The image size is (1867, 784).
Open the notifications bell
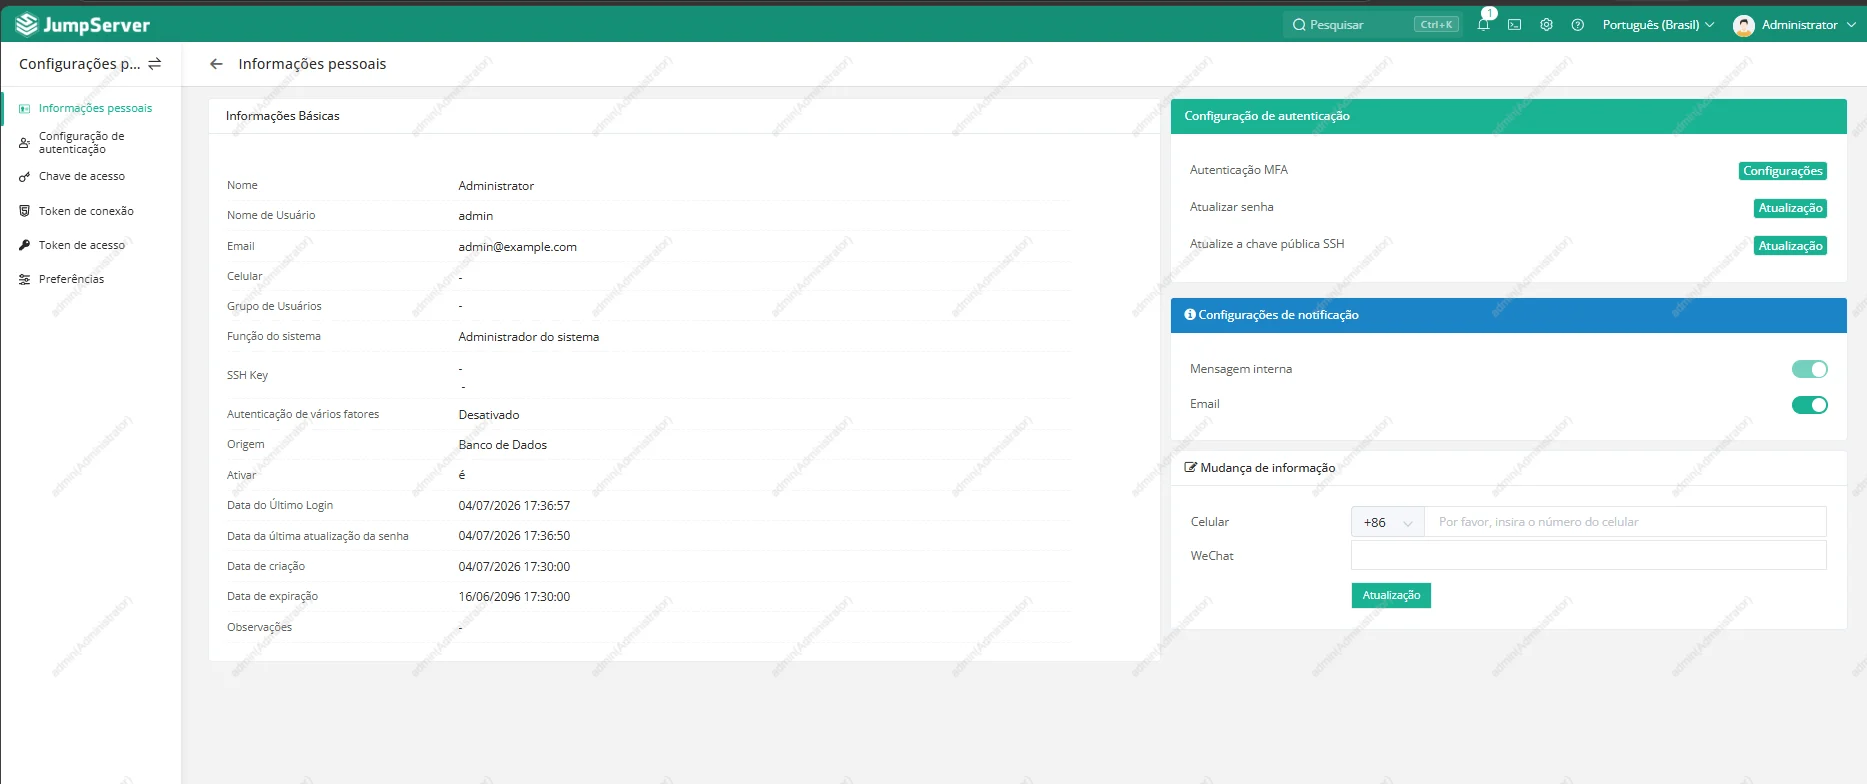(1483, 24)
